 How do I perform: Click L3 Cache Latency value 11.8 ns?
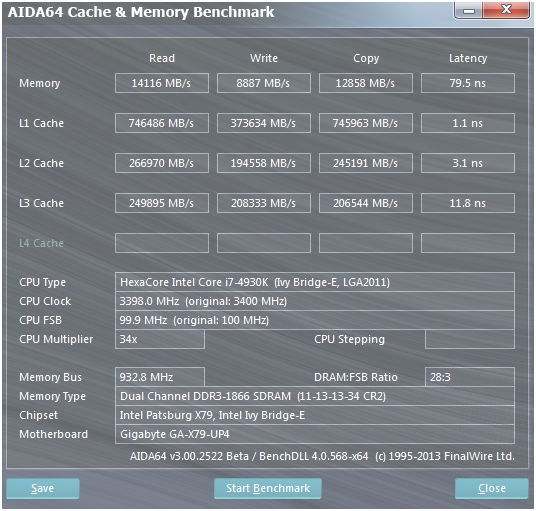(468, 203)
